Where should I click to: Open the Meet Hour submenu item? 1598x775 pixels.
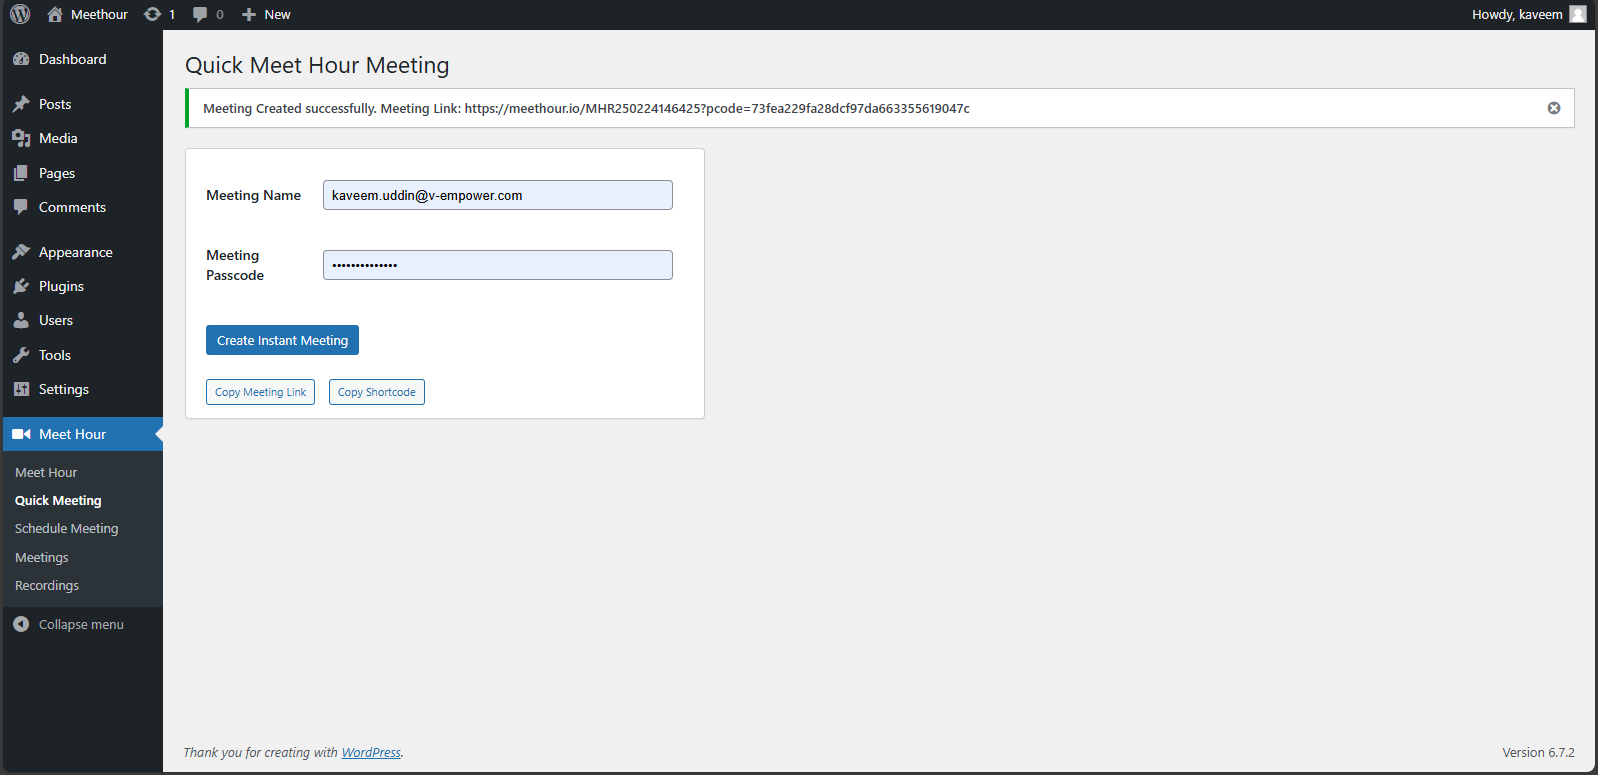[x=46, y=472]
